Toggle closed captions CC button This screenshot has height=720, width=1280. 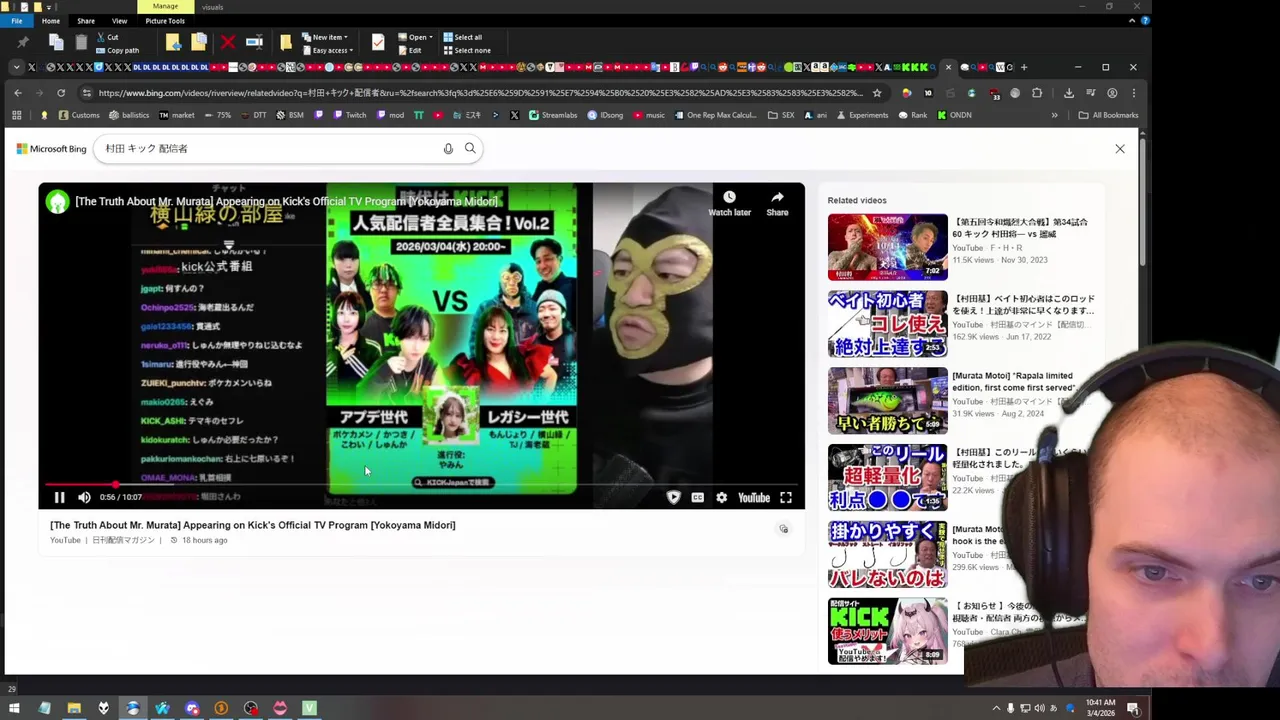coord(697,497)
